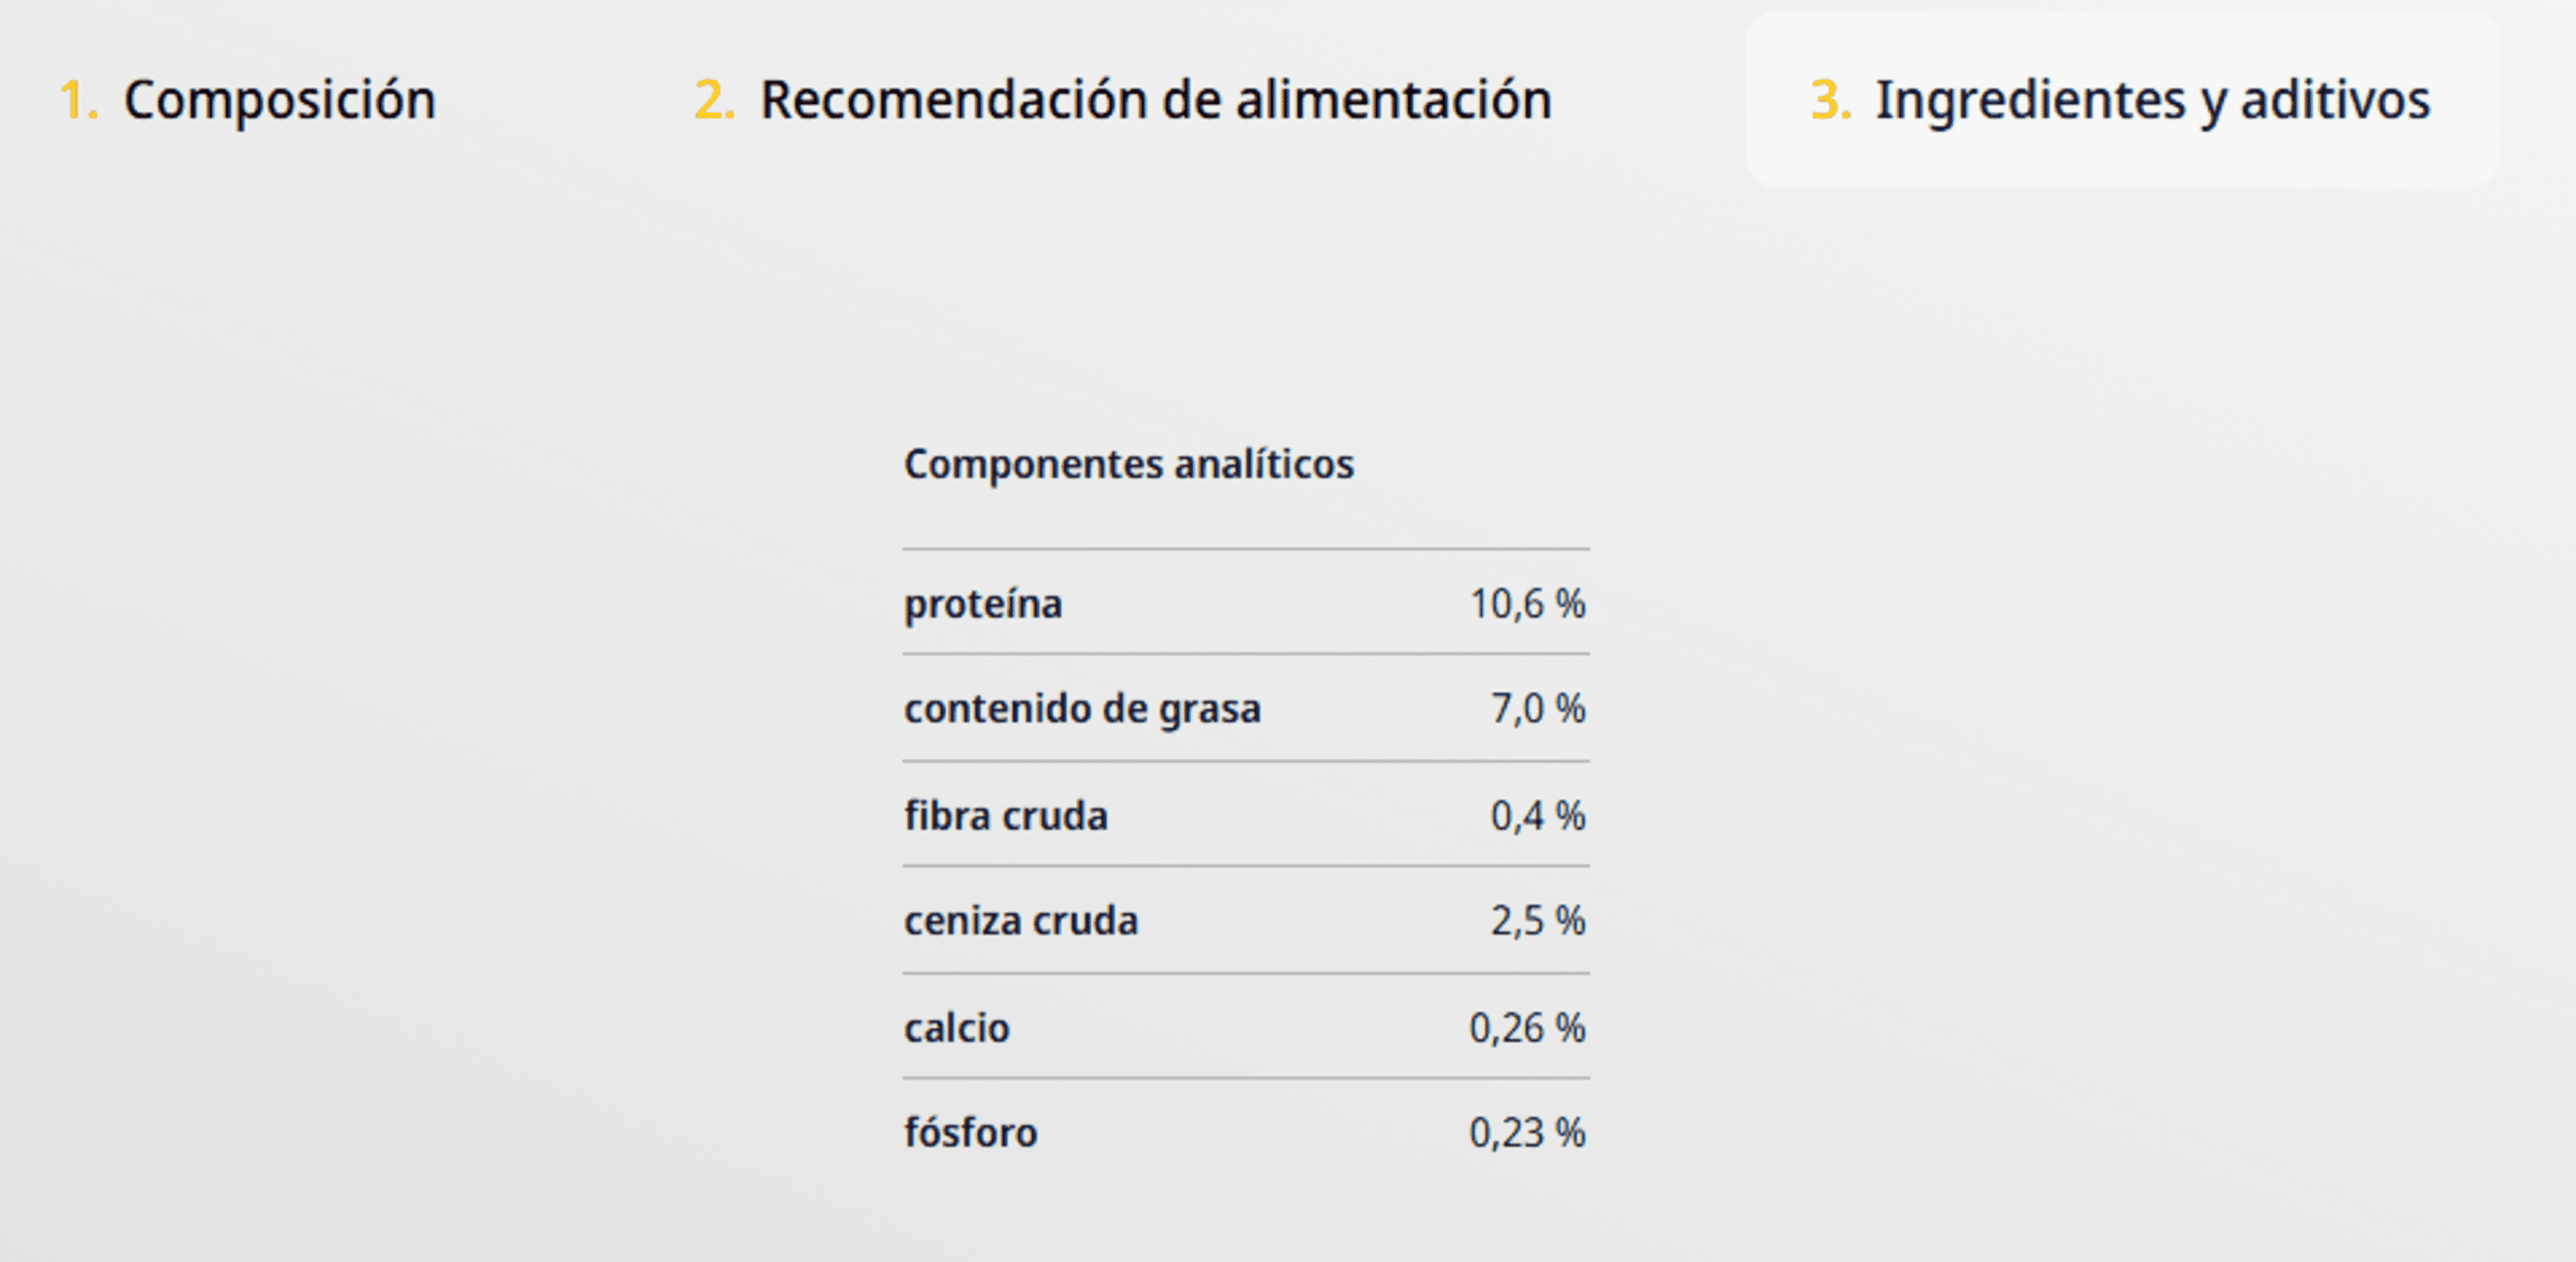Select the fósforo row label
The width and height of the screenshot is (2576, 1262).
tap(971, 1133)
